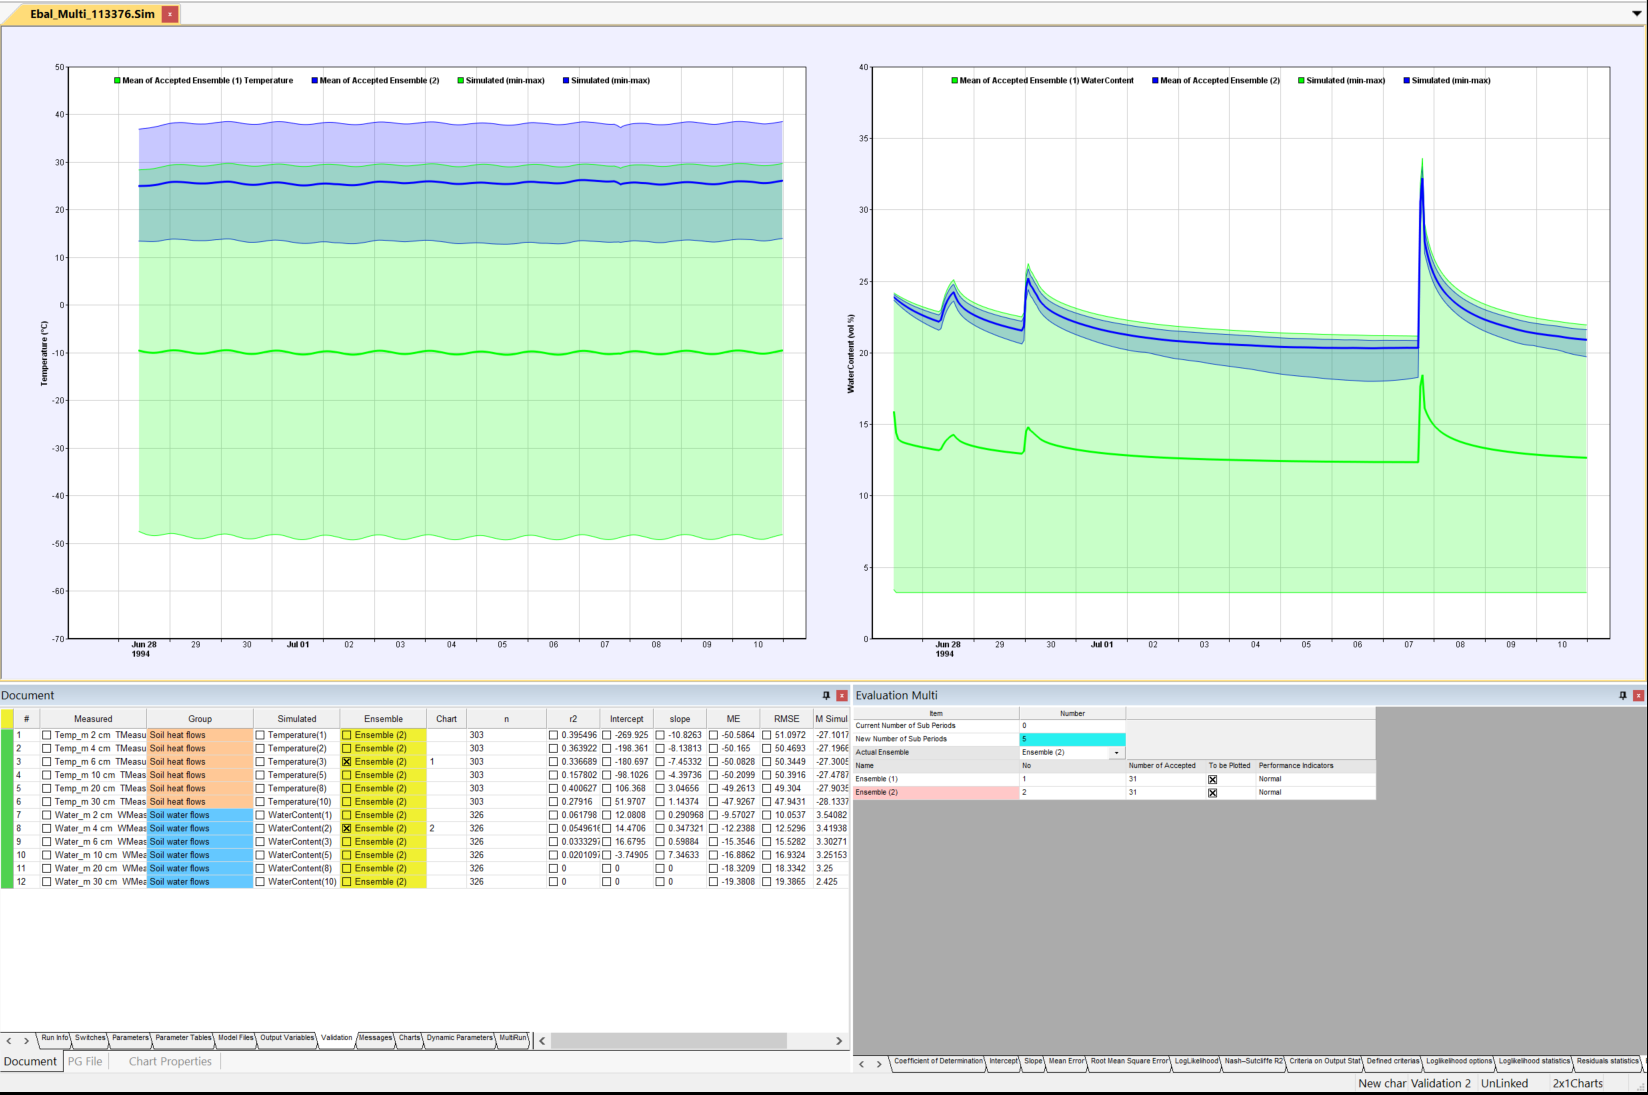Tick the RMSE checkbox with value 51.0972
The width and height of the screenshot is (1648, 1095).
coord(767,735)
